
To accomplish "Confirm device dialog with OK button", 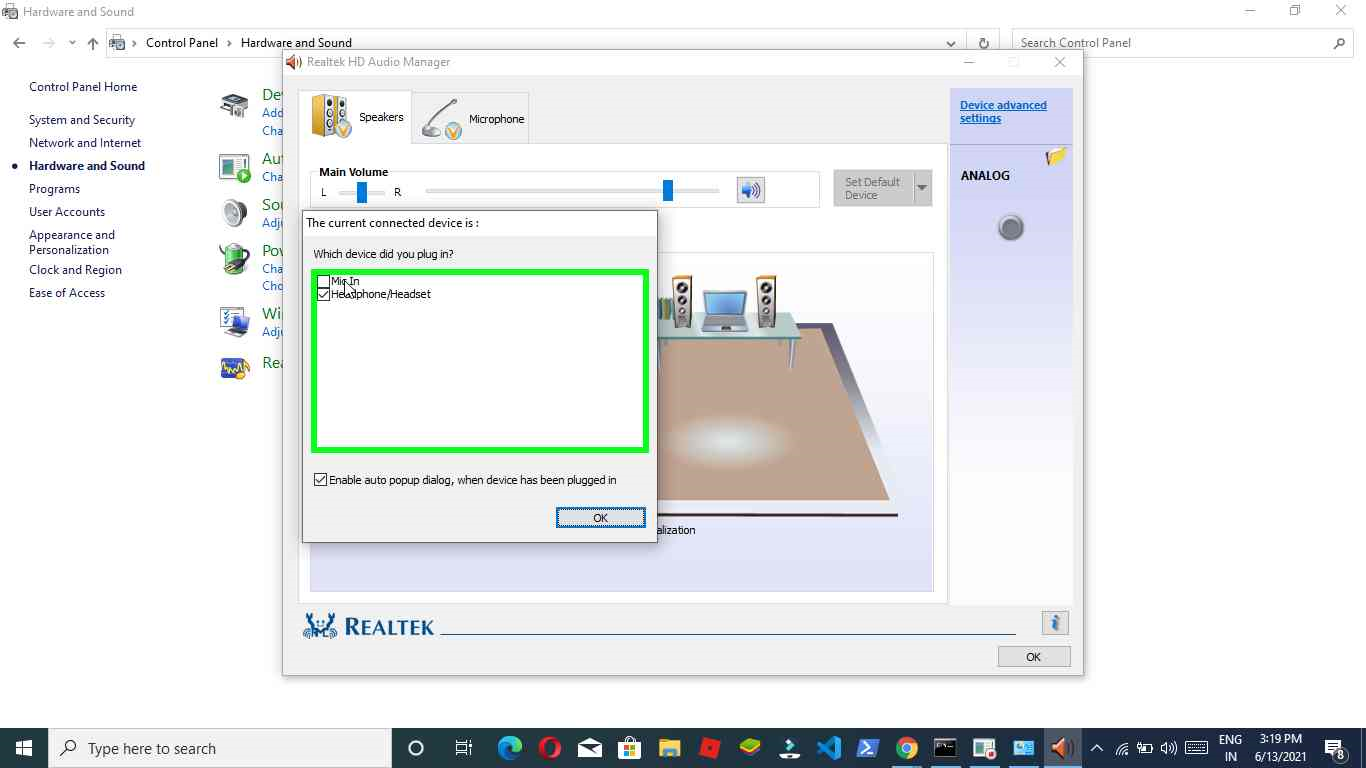I will tap(600, 518).
